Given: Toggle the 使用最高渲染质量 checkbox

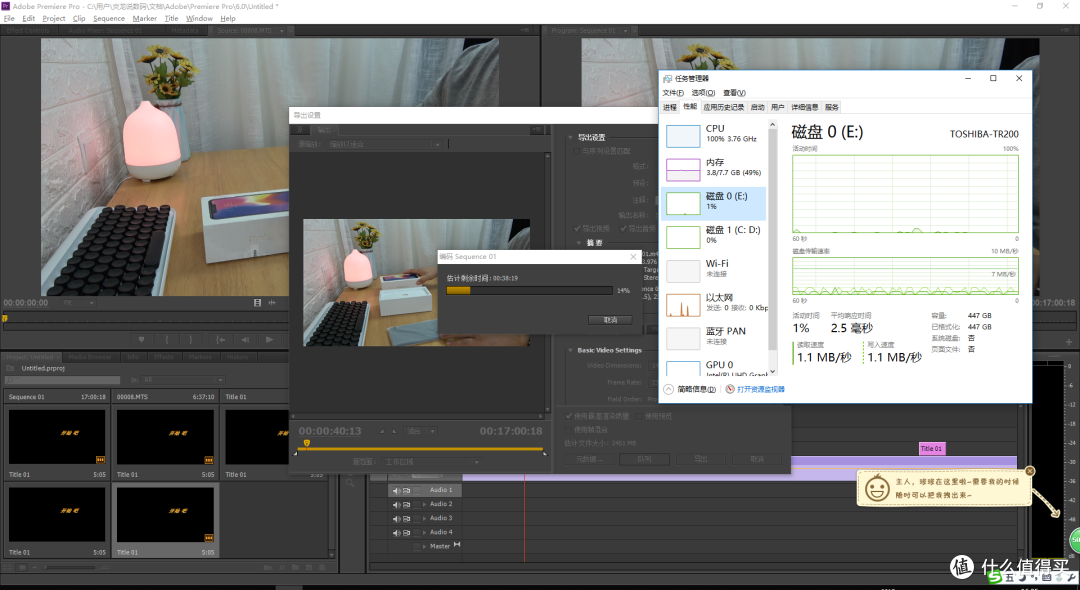Looking at the screenshot, I should coord(569,416).
